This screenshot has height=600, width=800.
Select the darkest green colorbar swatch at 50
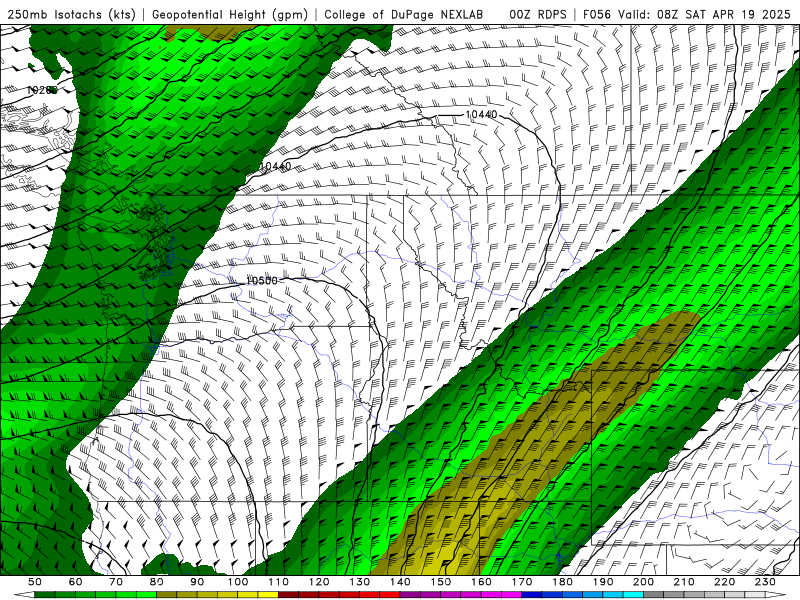click(x=44, y=595)
